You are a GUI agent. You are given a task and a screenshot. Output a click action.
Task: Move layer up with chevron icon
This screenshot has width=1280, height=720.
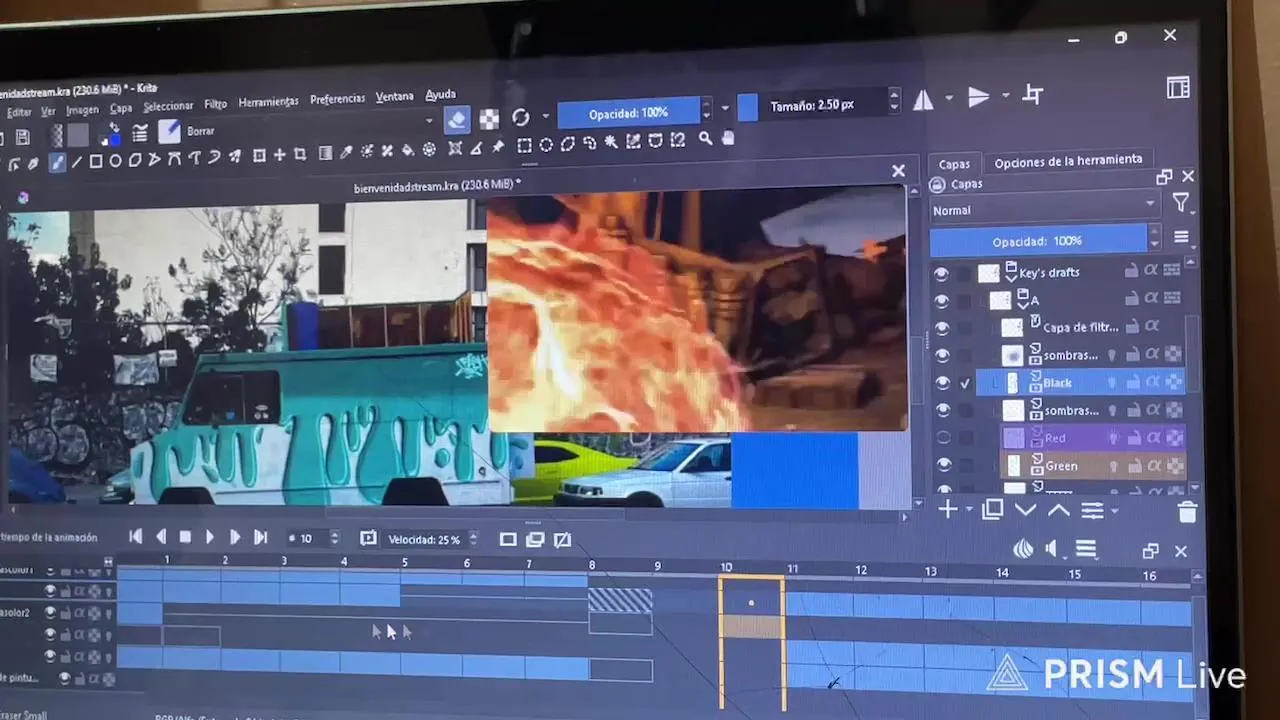(x=1058, y=510)
